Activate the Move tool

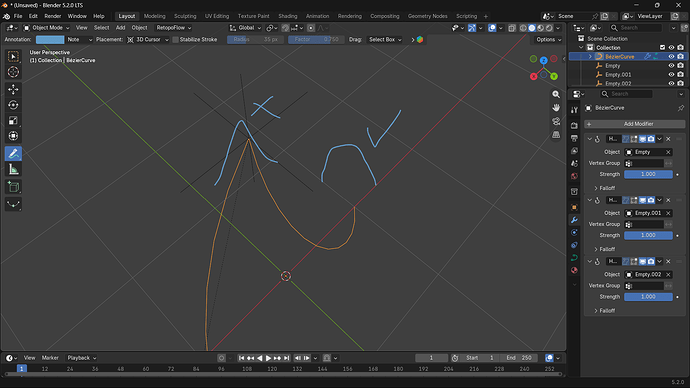(x=13, y=89)
